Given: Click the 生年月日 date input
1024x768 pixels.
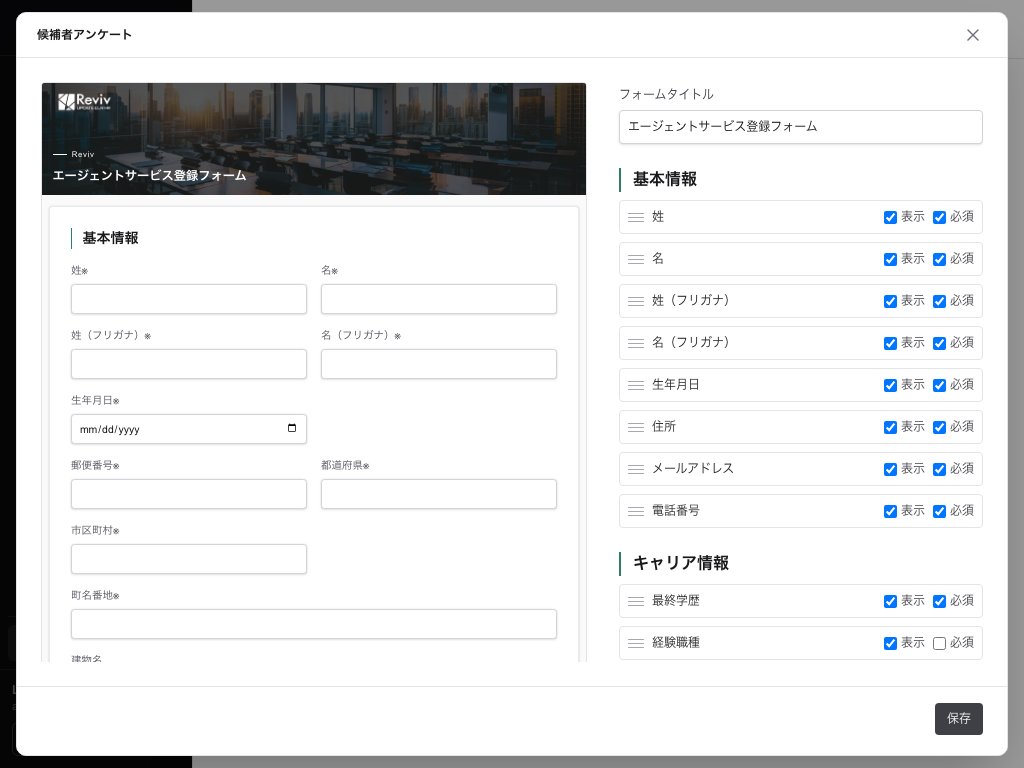Looking at the screenshot, I should [x=189, y=429].
